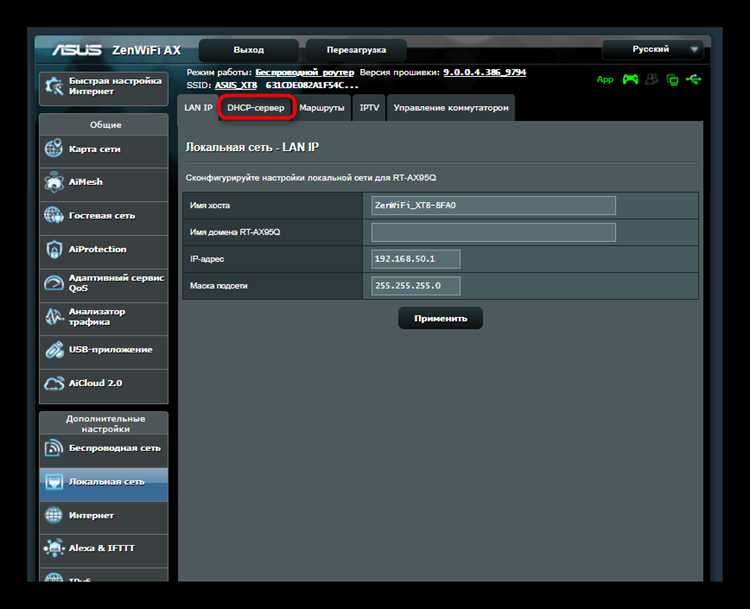Click the USB application icon
Image resolution: width=750 pixels, height=609 pixels.
click(x=54, y=350)
